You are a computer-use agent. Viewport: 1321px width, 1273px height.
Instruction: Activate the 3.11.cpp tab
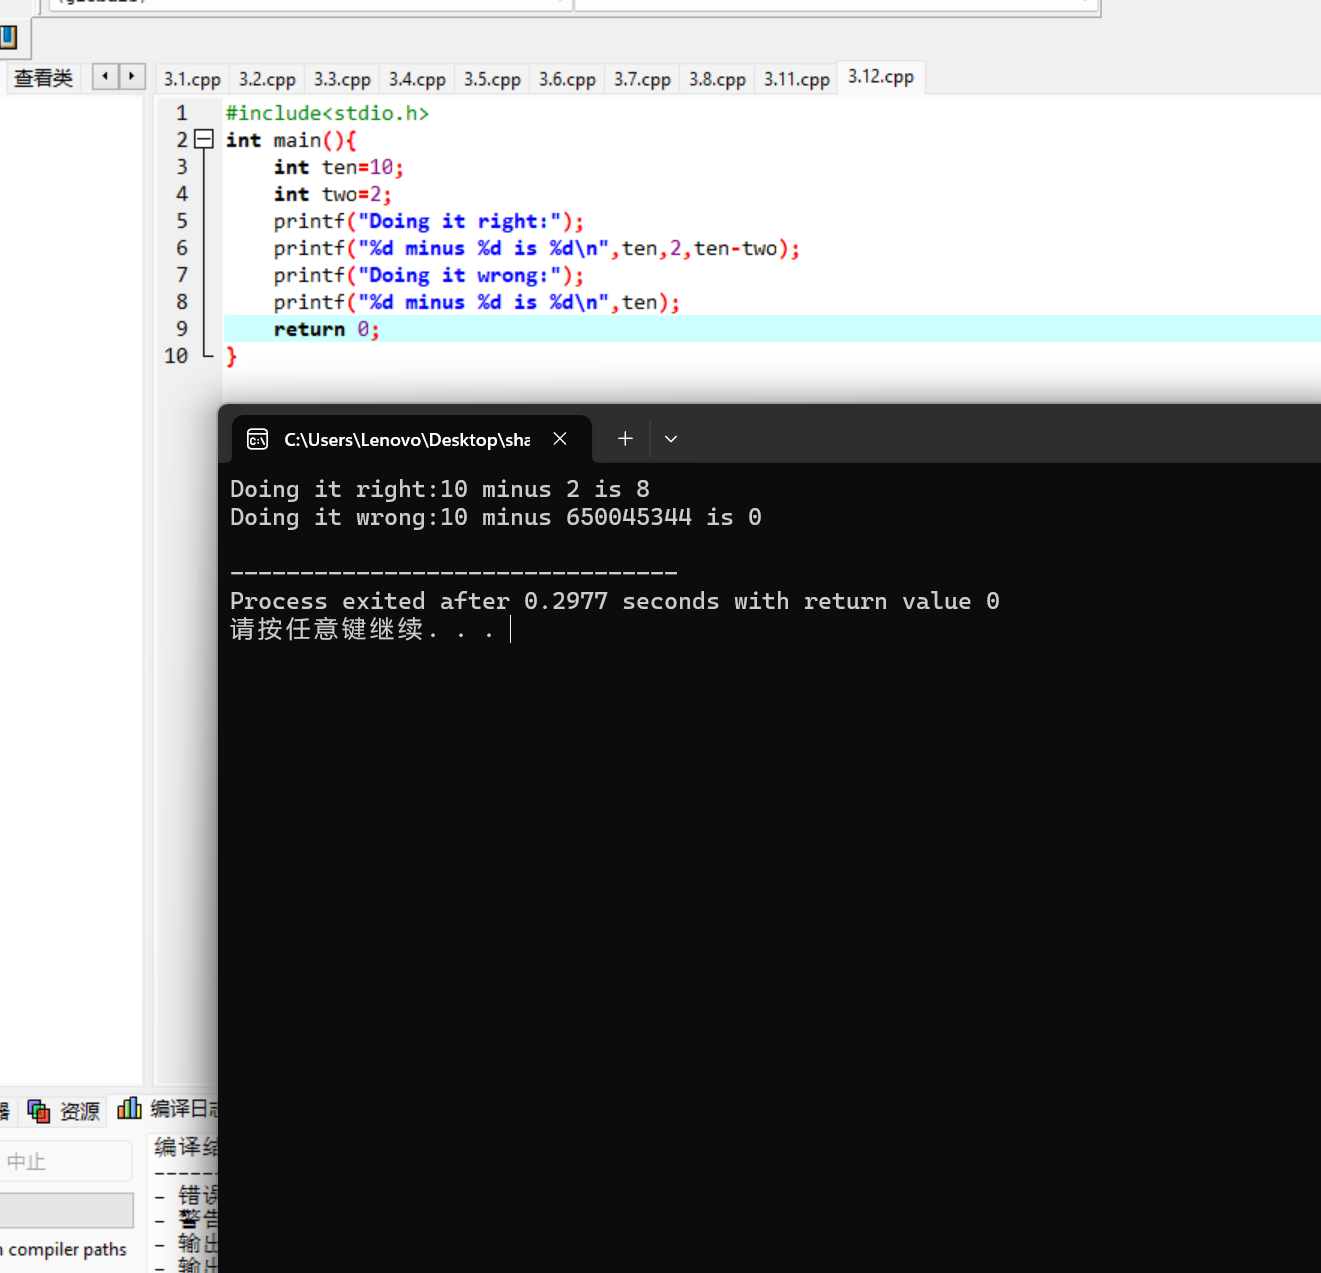coord(797,79)
